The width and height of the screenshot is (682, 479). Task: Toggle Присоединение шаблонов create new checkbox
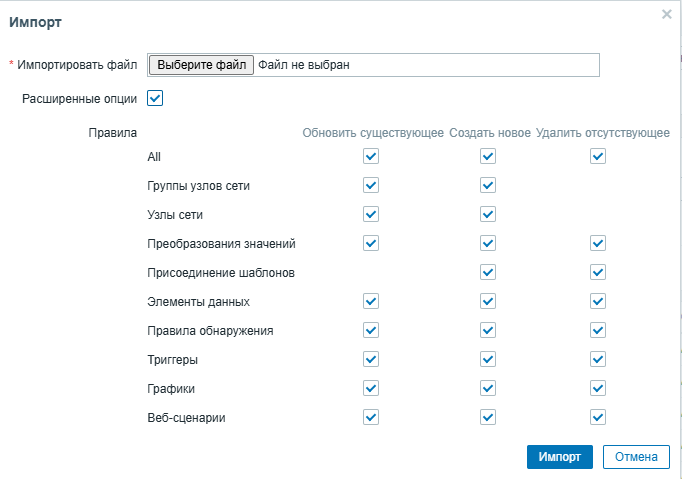click(x=488, y=272)
